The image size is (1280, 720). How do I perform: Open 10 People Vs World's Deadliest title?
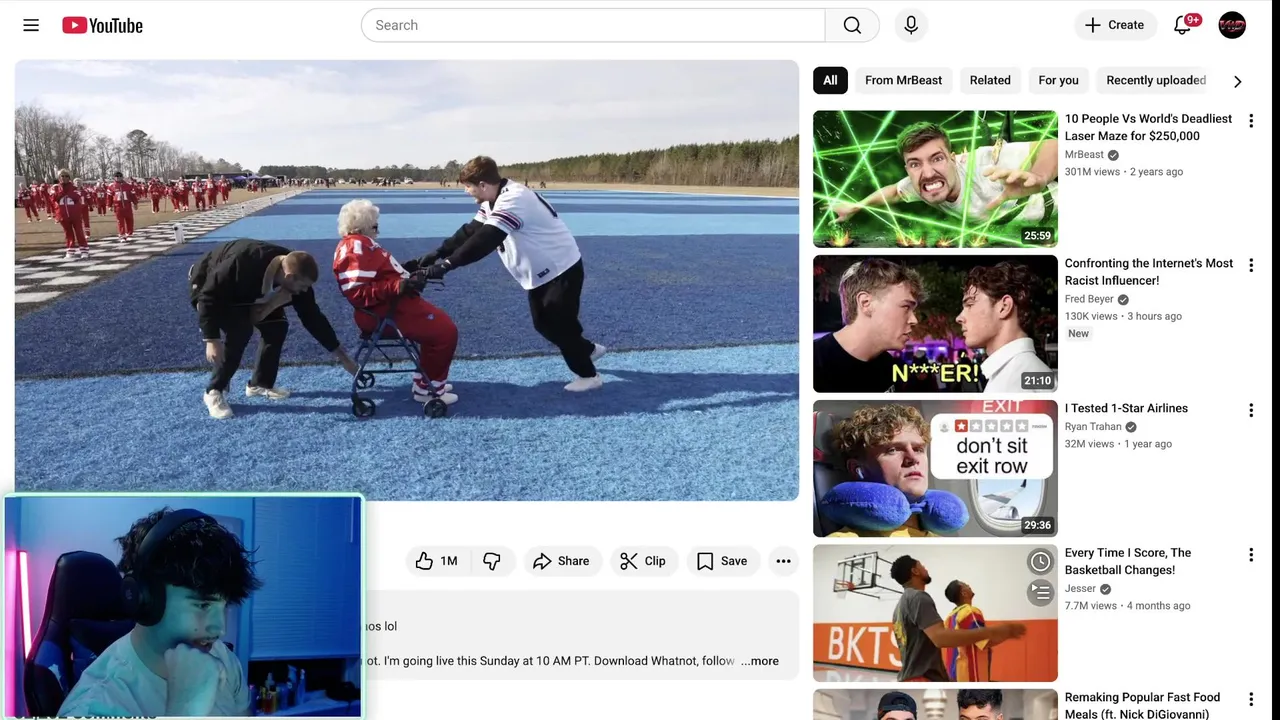coord(1148,127)
